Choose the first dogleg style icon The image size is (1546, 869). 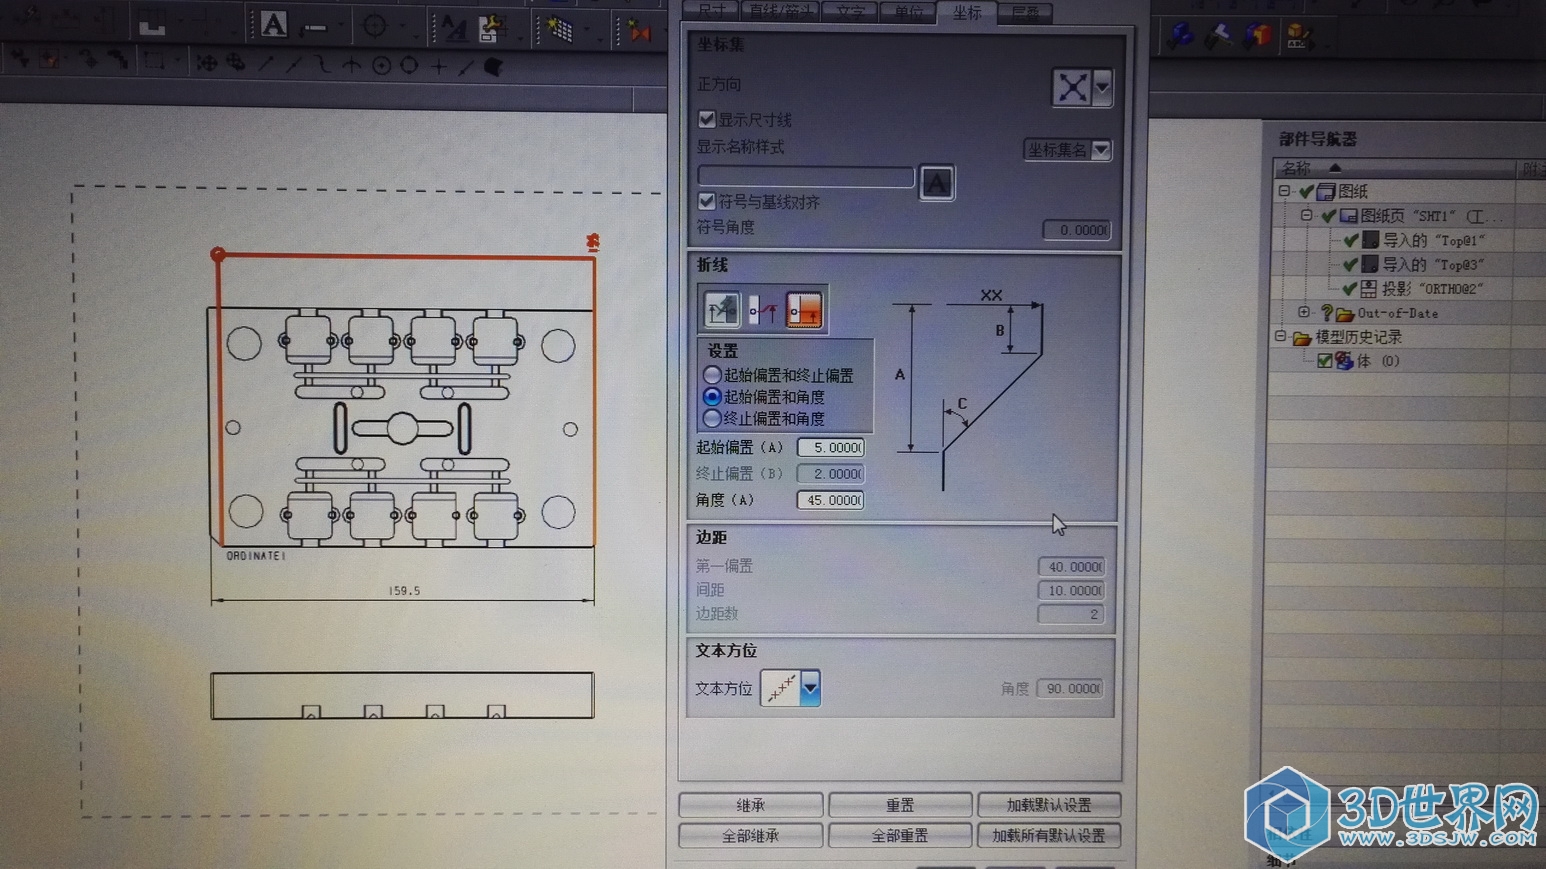click(721, 309)
